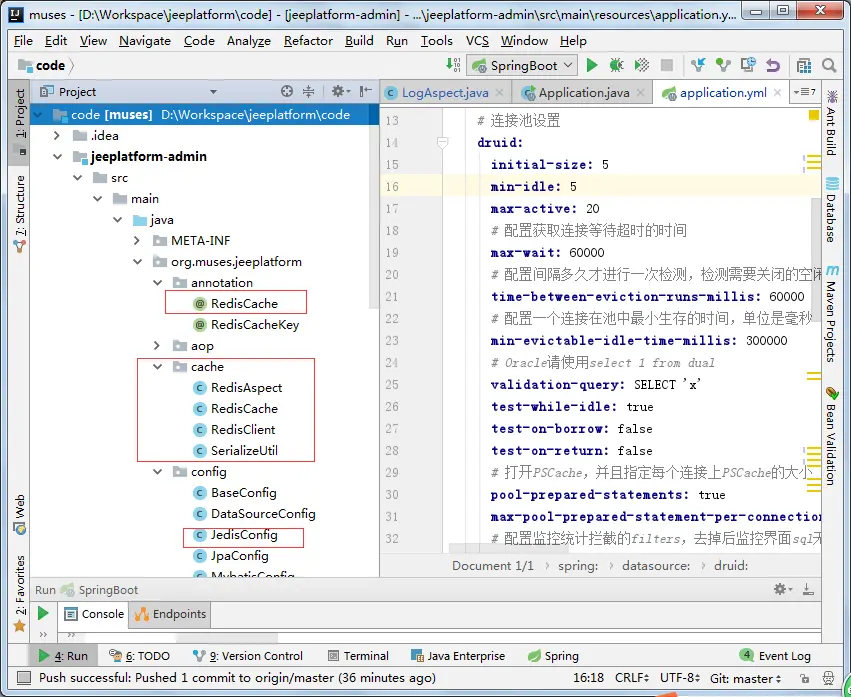Viewport: 851px width, 697px height.
Task: Click the Revert changes arrow icon
Action: coord(772,65)
